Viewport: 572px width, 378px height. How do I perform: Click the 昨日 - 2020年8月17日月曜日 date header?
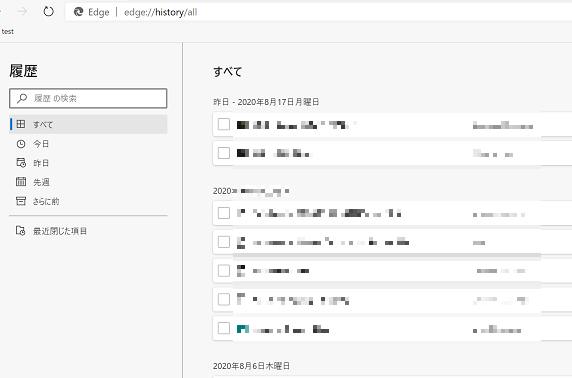click(x=266, y=102)
